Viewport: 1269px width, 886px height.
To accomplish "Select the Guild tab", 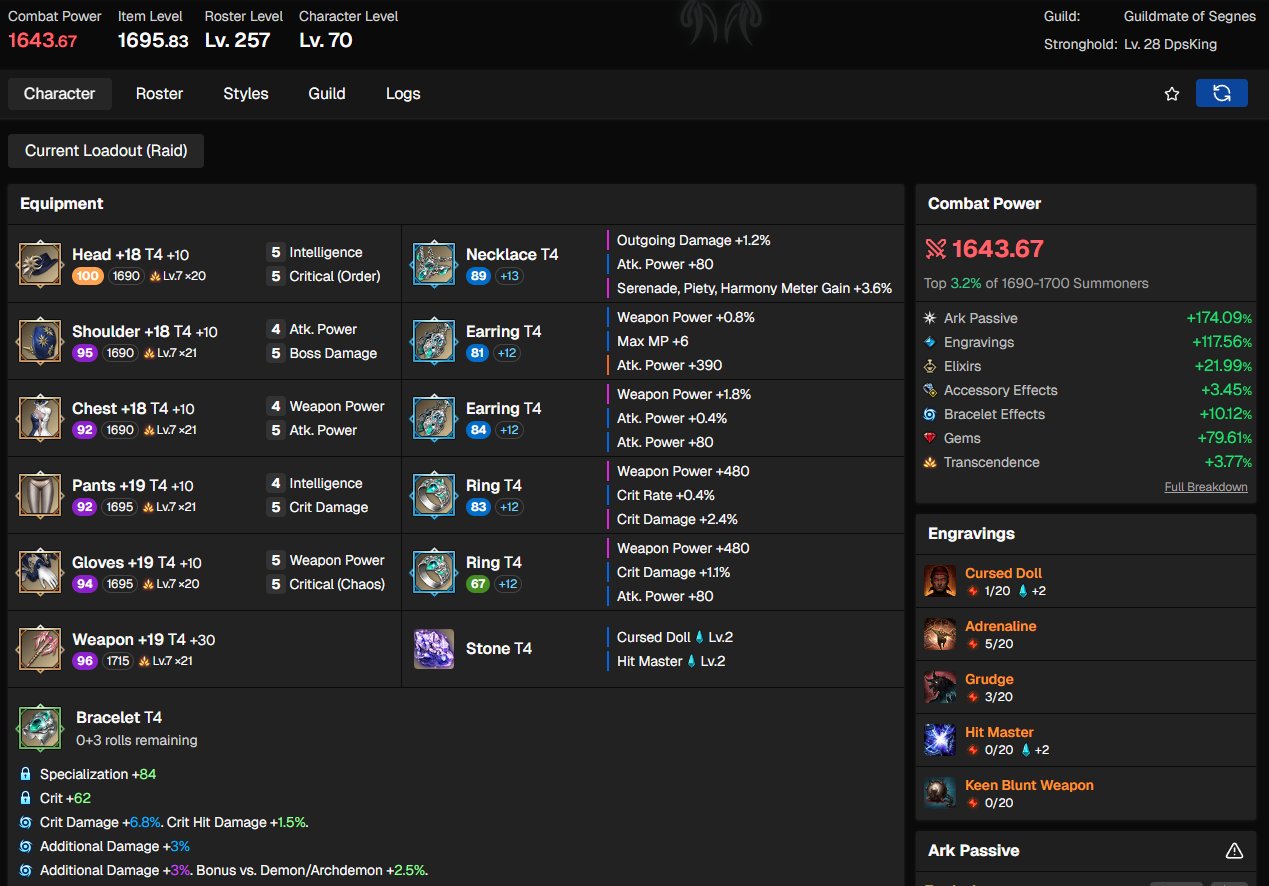I will pyautogui.click(x=326, y=94).
